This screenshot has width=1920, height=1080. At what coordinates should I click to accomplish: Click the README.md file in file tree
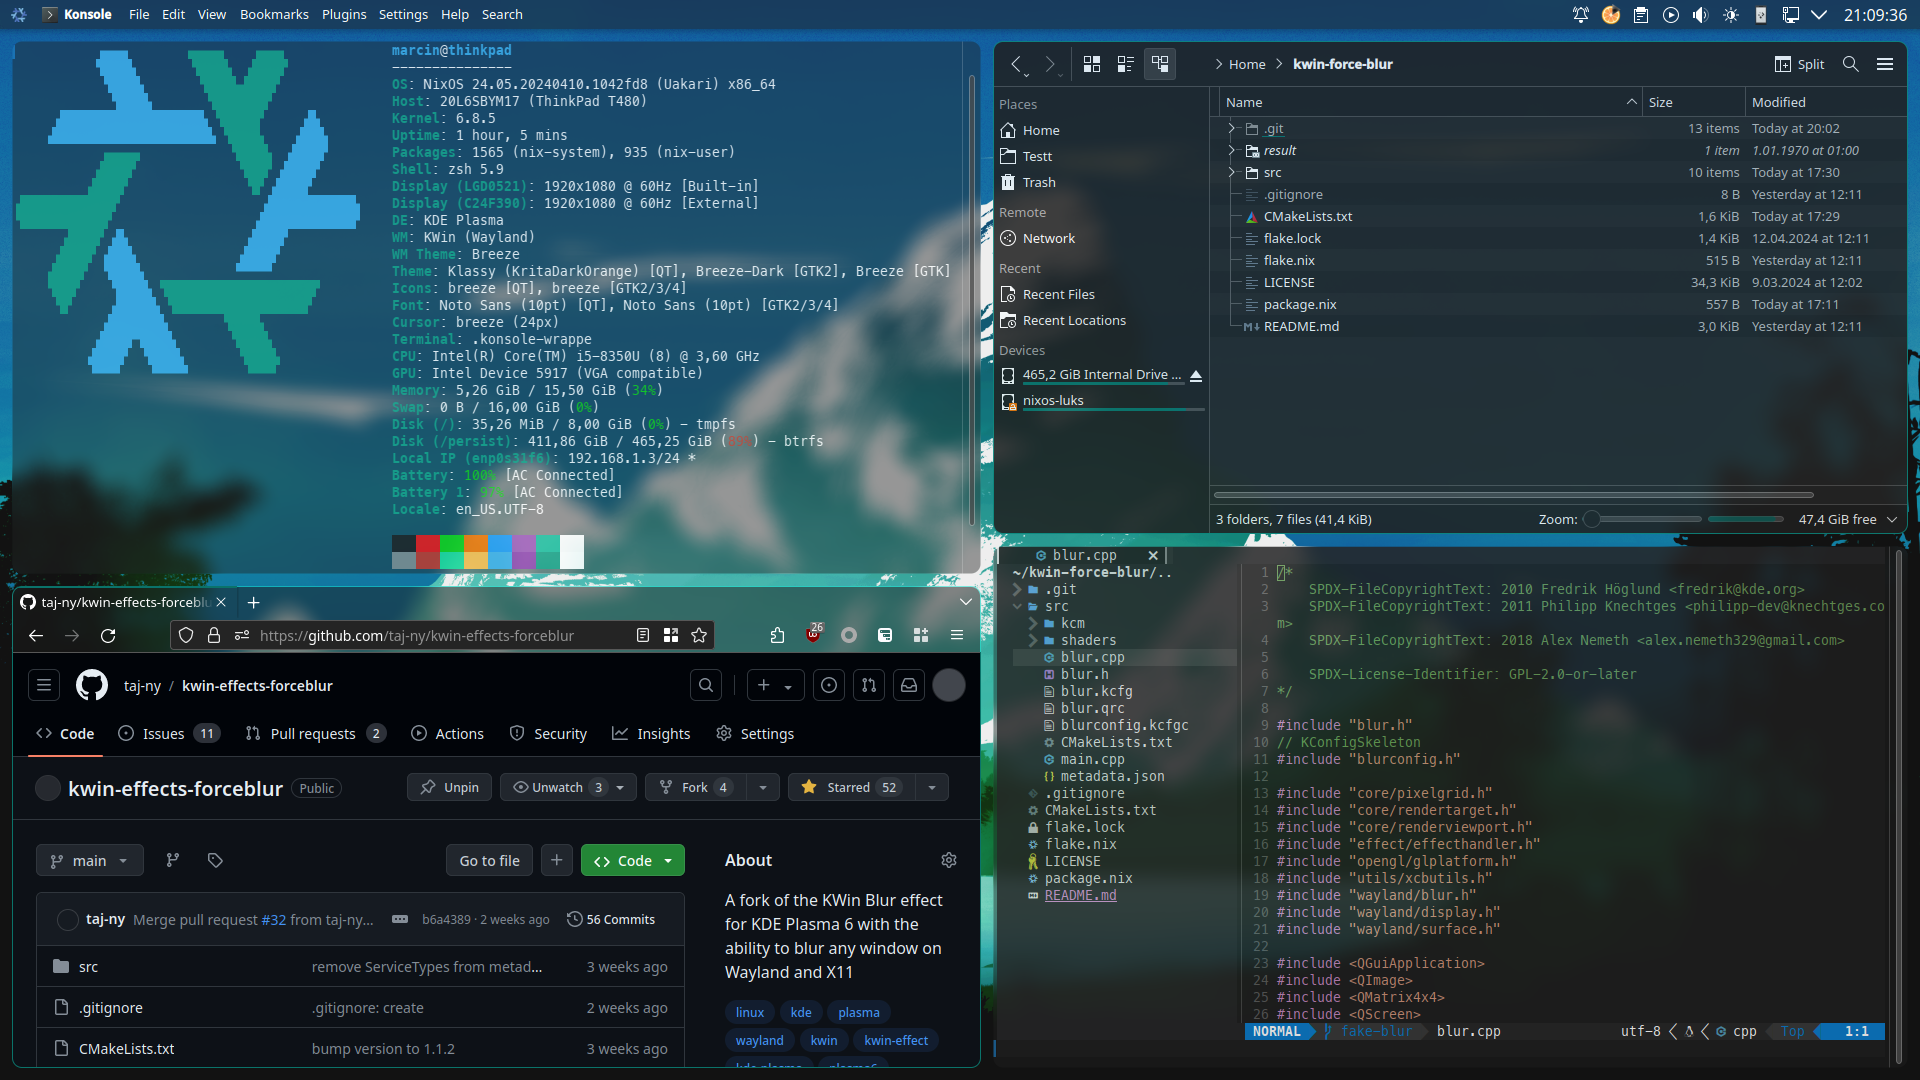(1081, 895)
